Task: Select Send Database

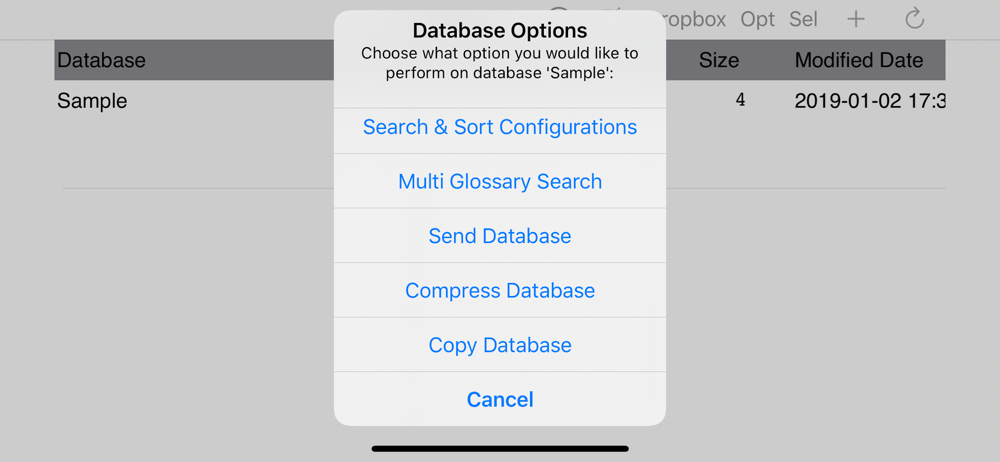Action: click(x=500, y=236)
